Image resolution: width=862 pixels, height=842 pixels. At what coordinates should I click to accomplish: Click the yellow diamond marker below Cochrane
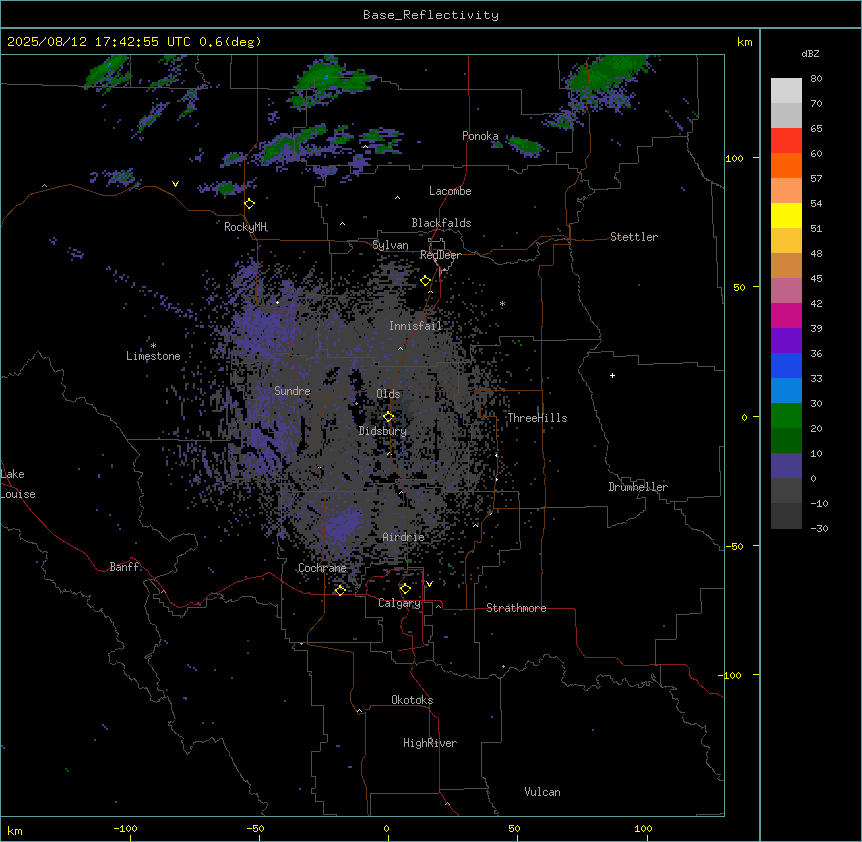340,590
